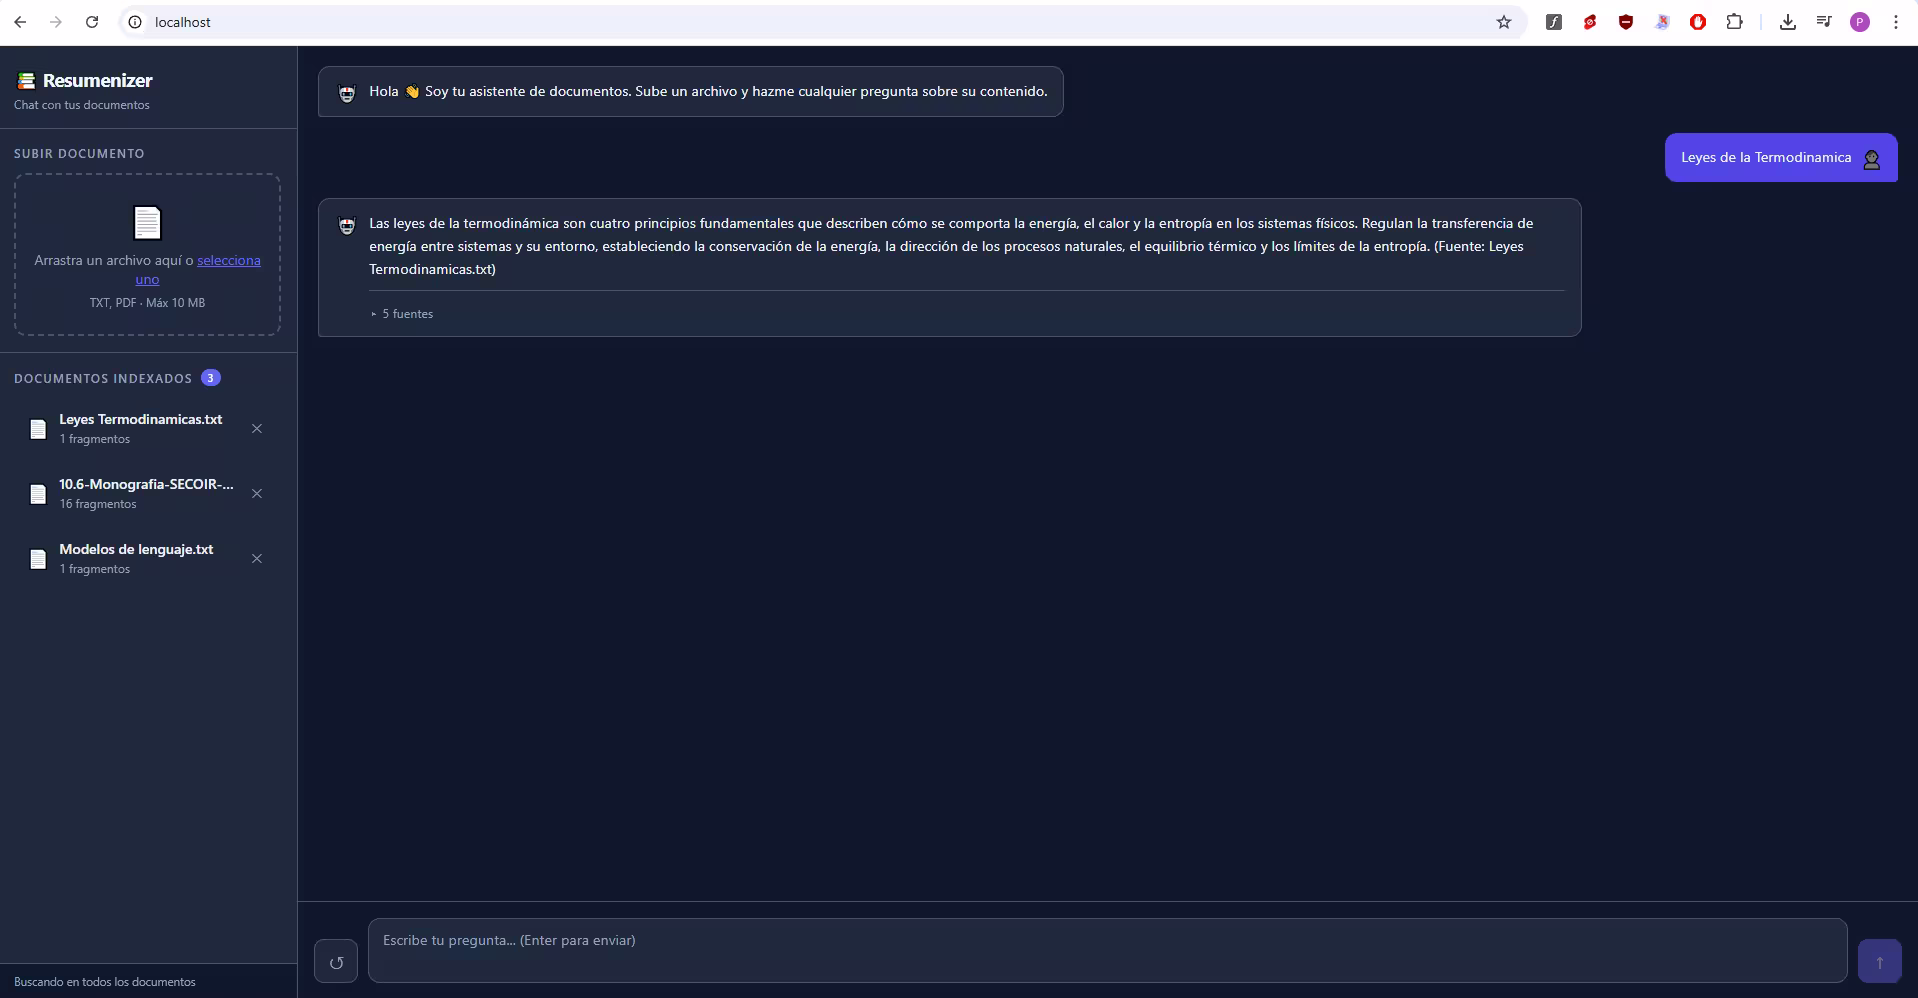Delete the 10.6-Monografia-SECOIR document
Viewport: 1918px width, 998px height.
click(x=257, y=494)
